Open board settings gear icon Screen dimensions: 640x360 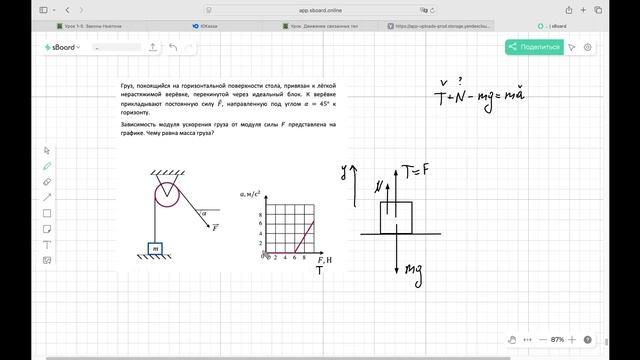[x=587, y=47]
